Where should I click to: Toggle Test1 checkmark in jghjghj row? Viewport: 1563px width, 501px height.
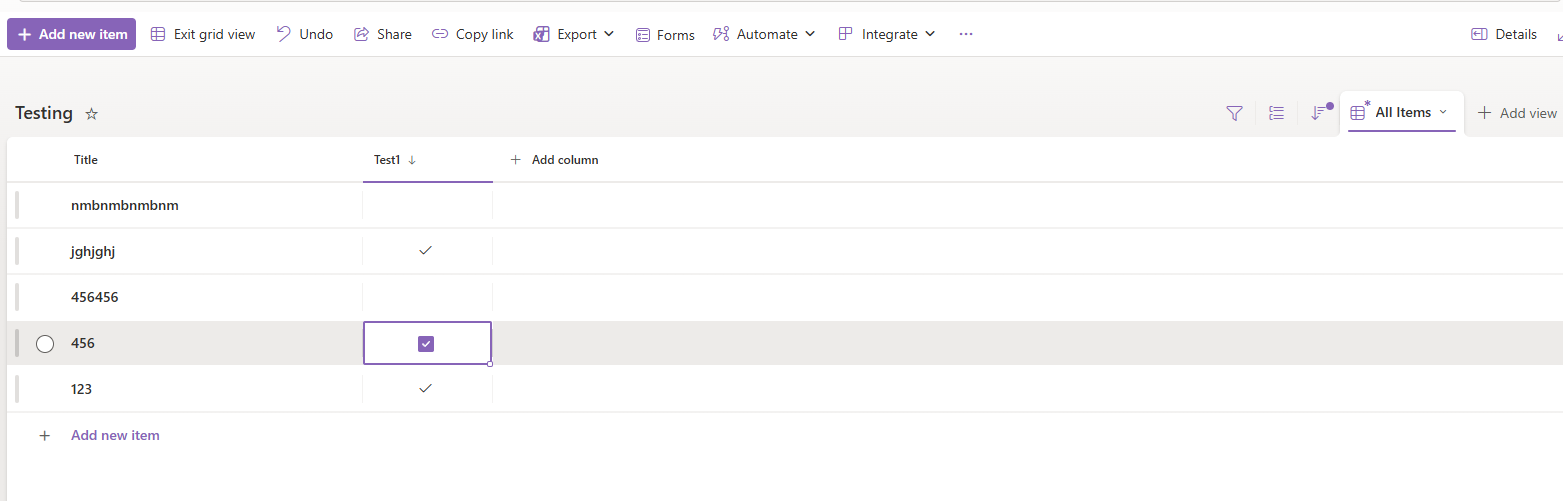tap(425, 251)
